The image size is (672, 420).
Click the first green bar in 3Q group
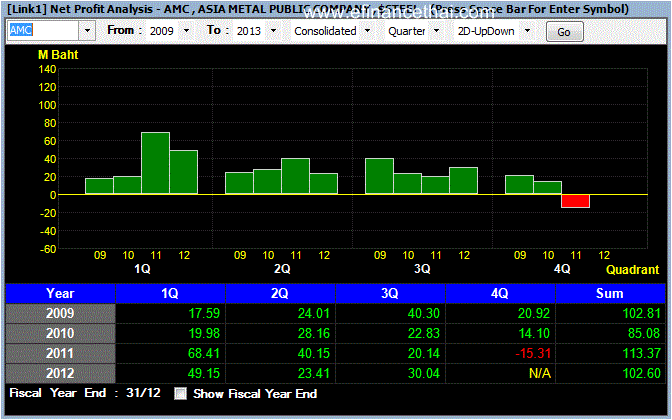pyautogui.click(x=379, y=176)
